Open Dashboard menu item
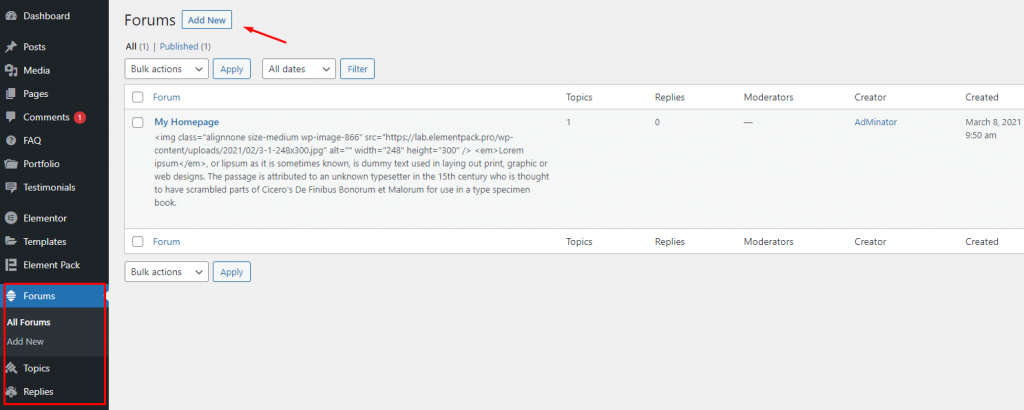The image size is (1024, 410). (x=54, y=16)
